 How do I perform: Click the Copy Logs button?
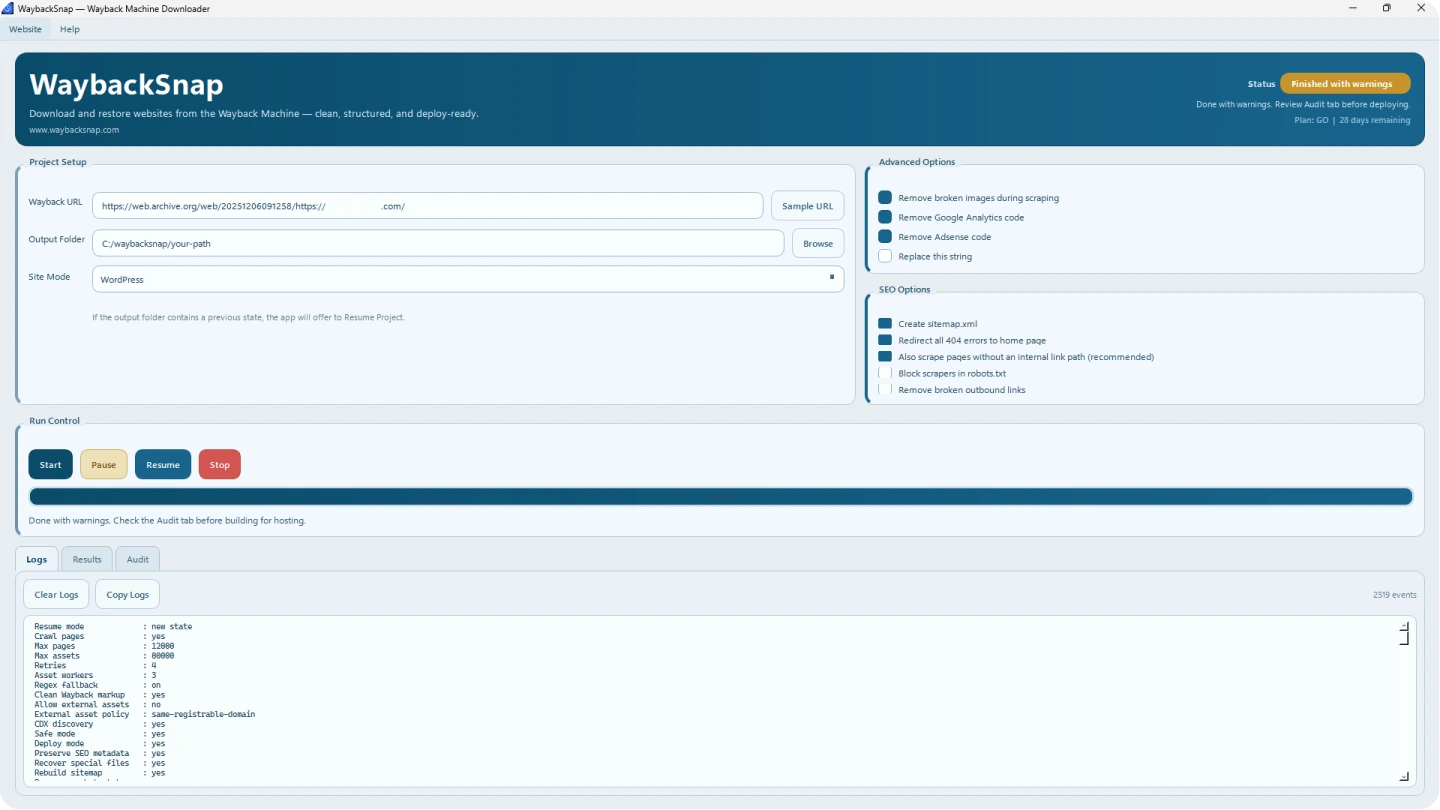pyautogui.click(x=127, y=594)
